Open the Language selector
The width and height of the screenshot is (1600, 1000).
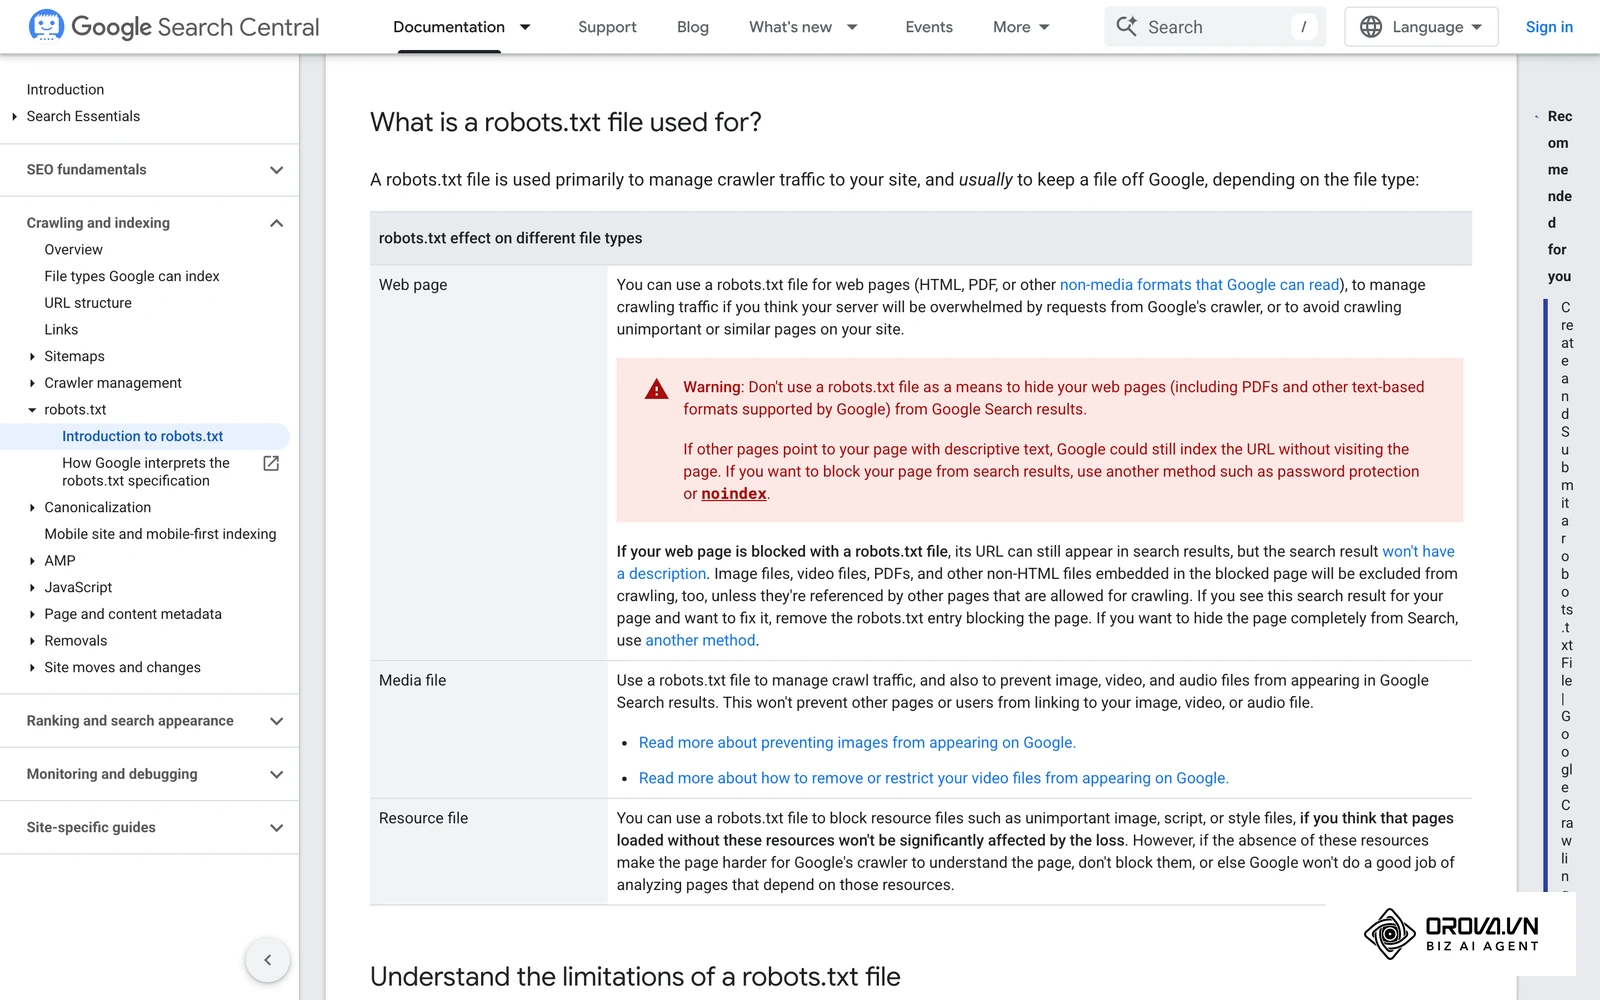(x=1421, y=27)
